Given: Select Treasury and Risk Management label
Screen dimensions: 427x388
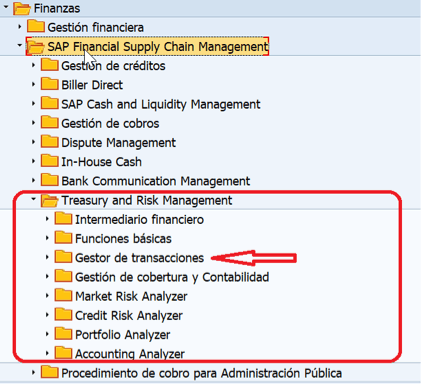Looking at the screenshot, I should pyautogui.click(x=147, y=200).
